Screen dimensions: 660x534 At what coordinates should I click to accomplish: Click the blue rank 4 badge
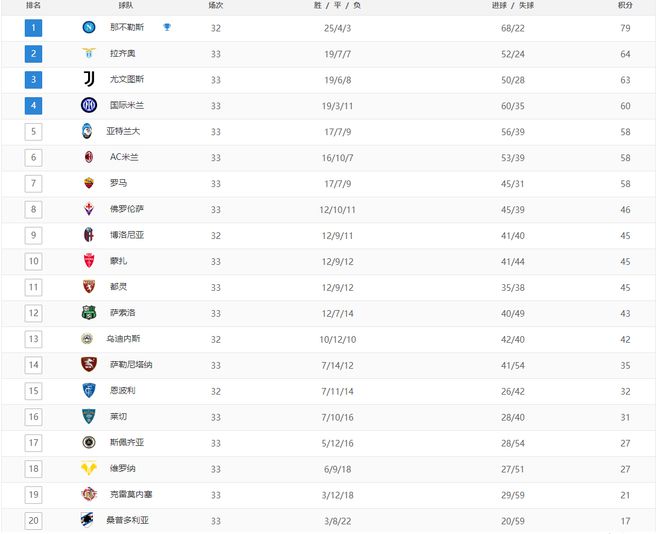tap(35, 106)
